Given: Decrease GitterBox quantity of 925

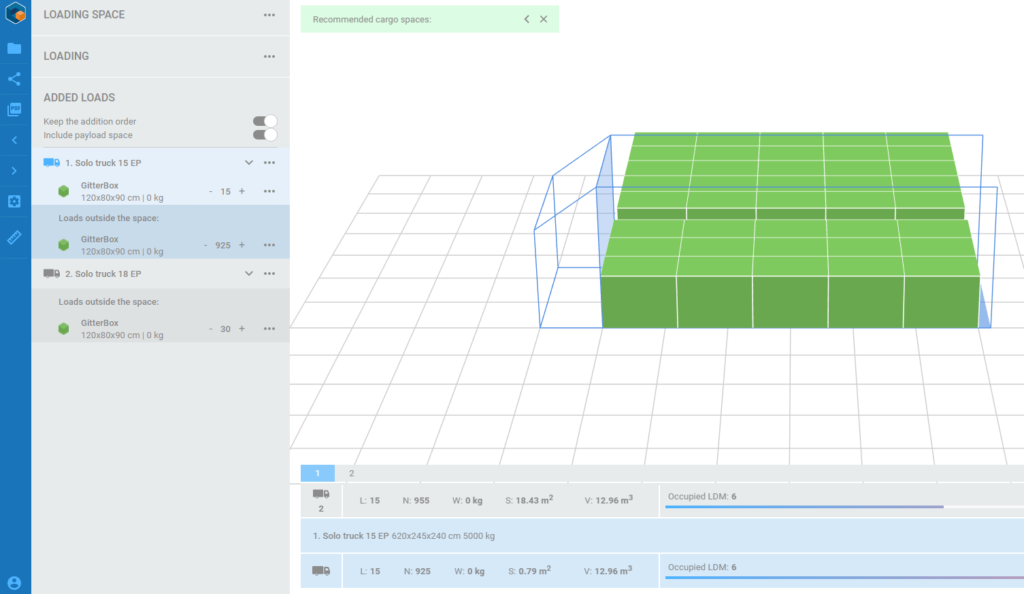Looking at the screenshot, I should tap(206, 245).
